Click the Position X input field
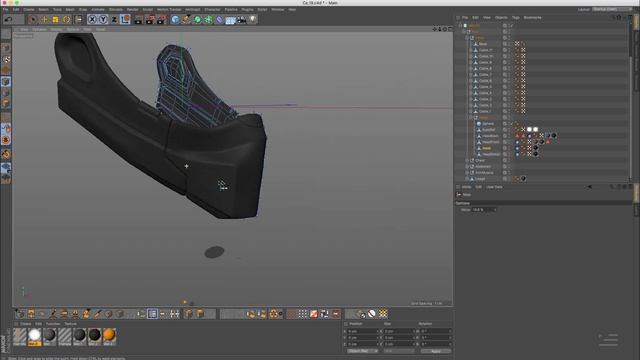 [363, 331]
